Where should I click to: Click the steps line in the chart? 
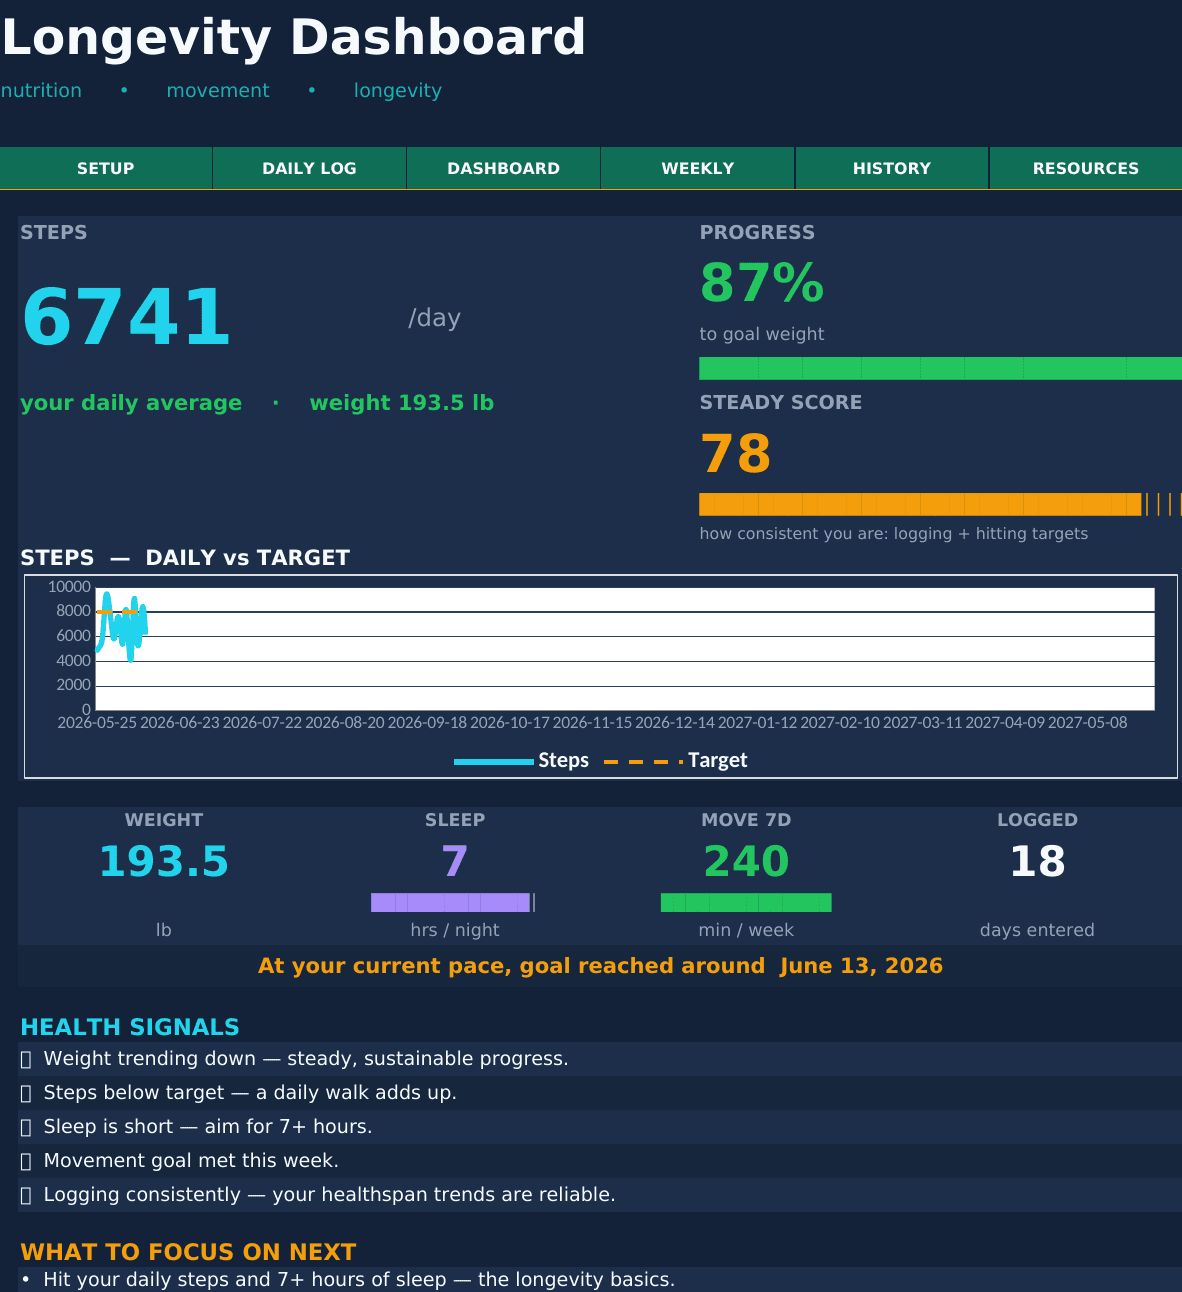[121, 625]
